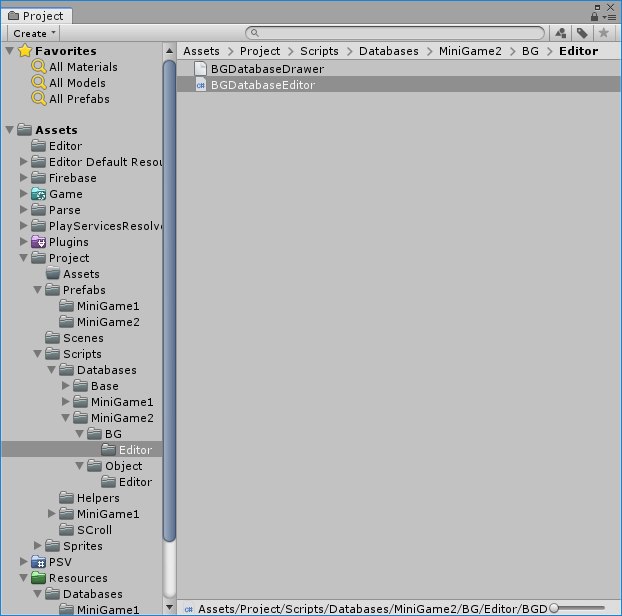Click the Search by Type filter icon
Screen dimensions: 622x616
coord(561,33)
